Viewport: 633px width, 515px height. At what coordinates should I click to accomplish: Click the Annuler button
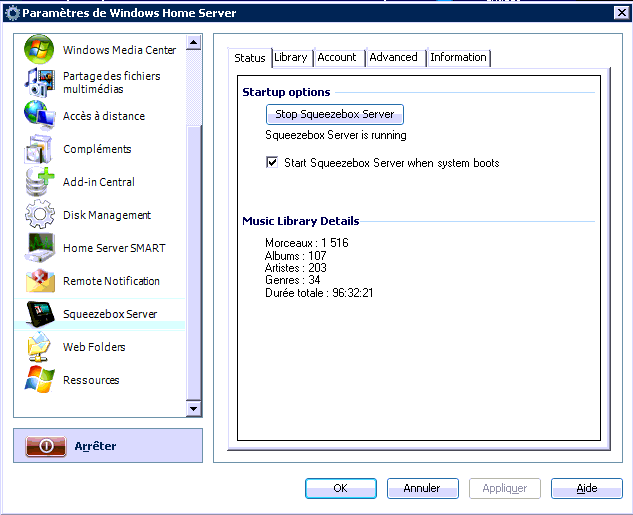point(423,488)
